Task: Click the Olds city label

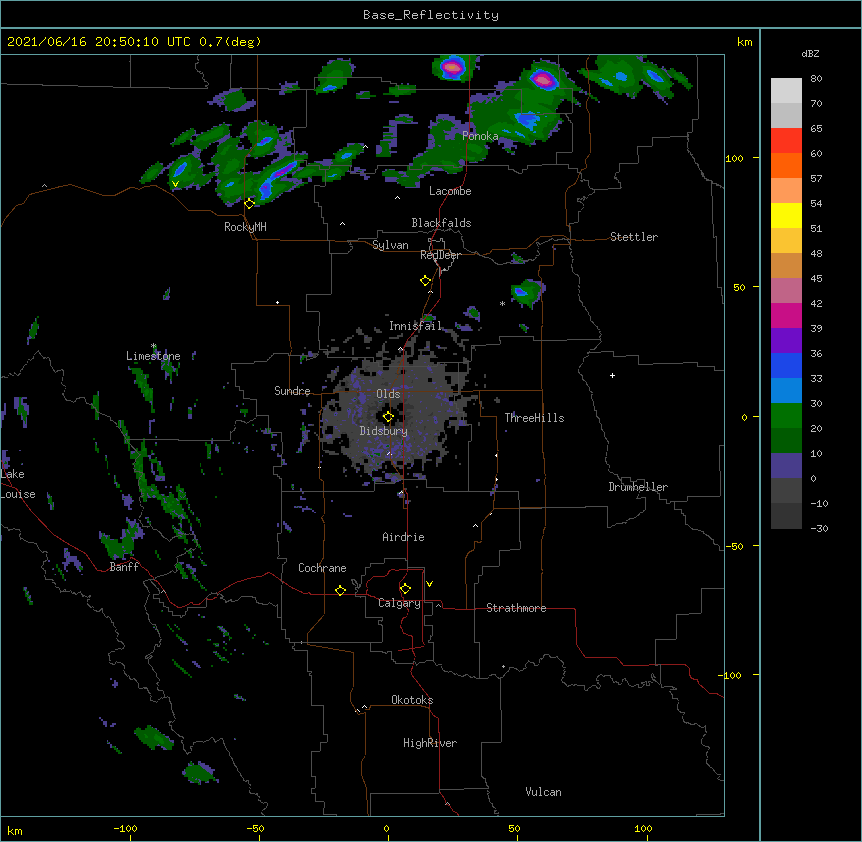Action: point(388,394)
